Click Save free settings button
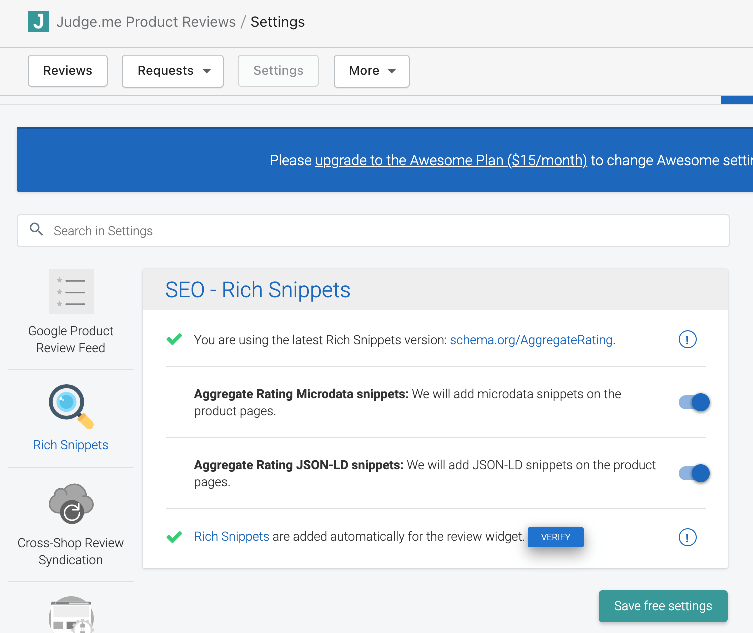This screenshot has width=753, height=633. 663,606
